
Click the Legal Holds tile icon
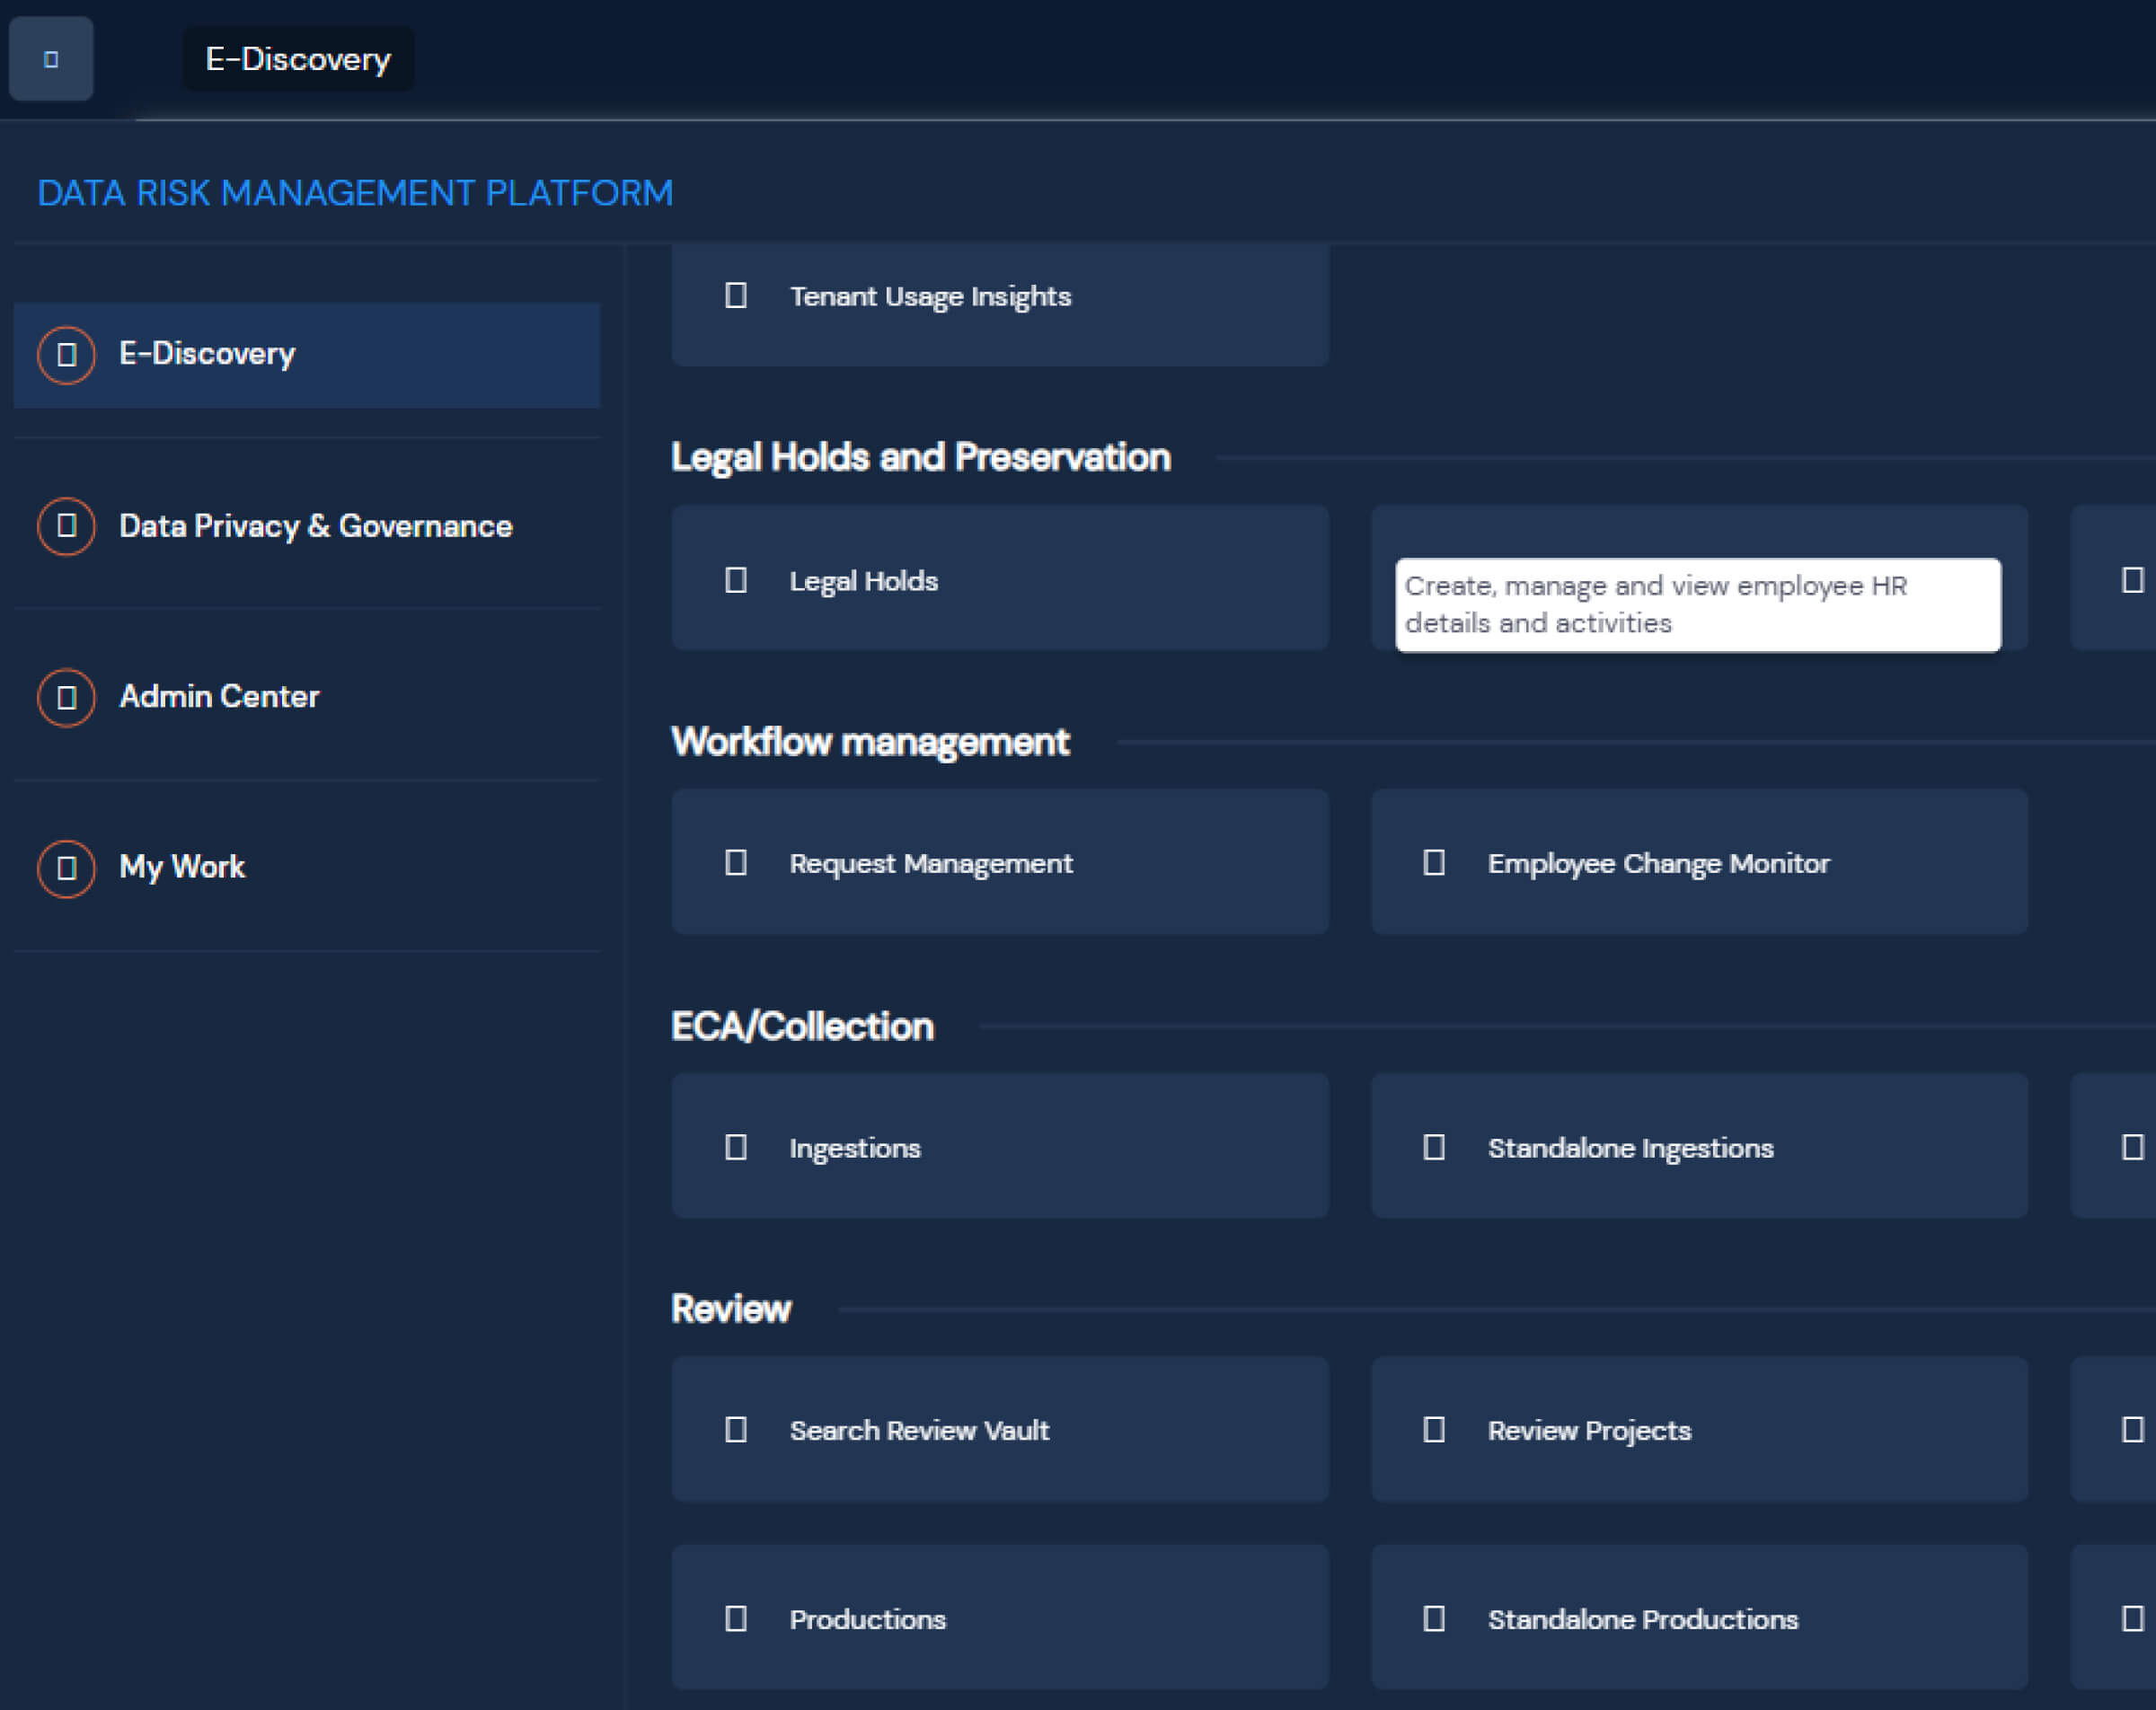(735, 580)
